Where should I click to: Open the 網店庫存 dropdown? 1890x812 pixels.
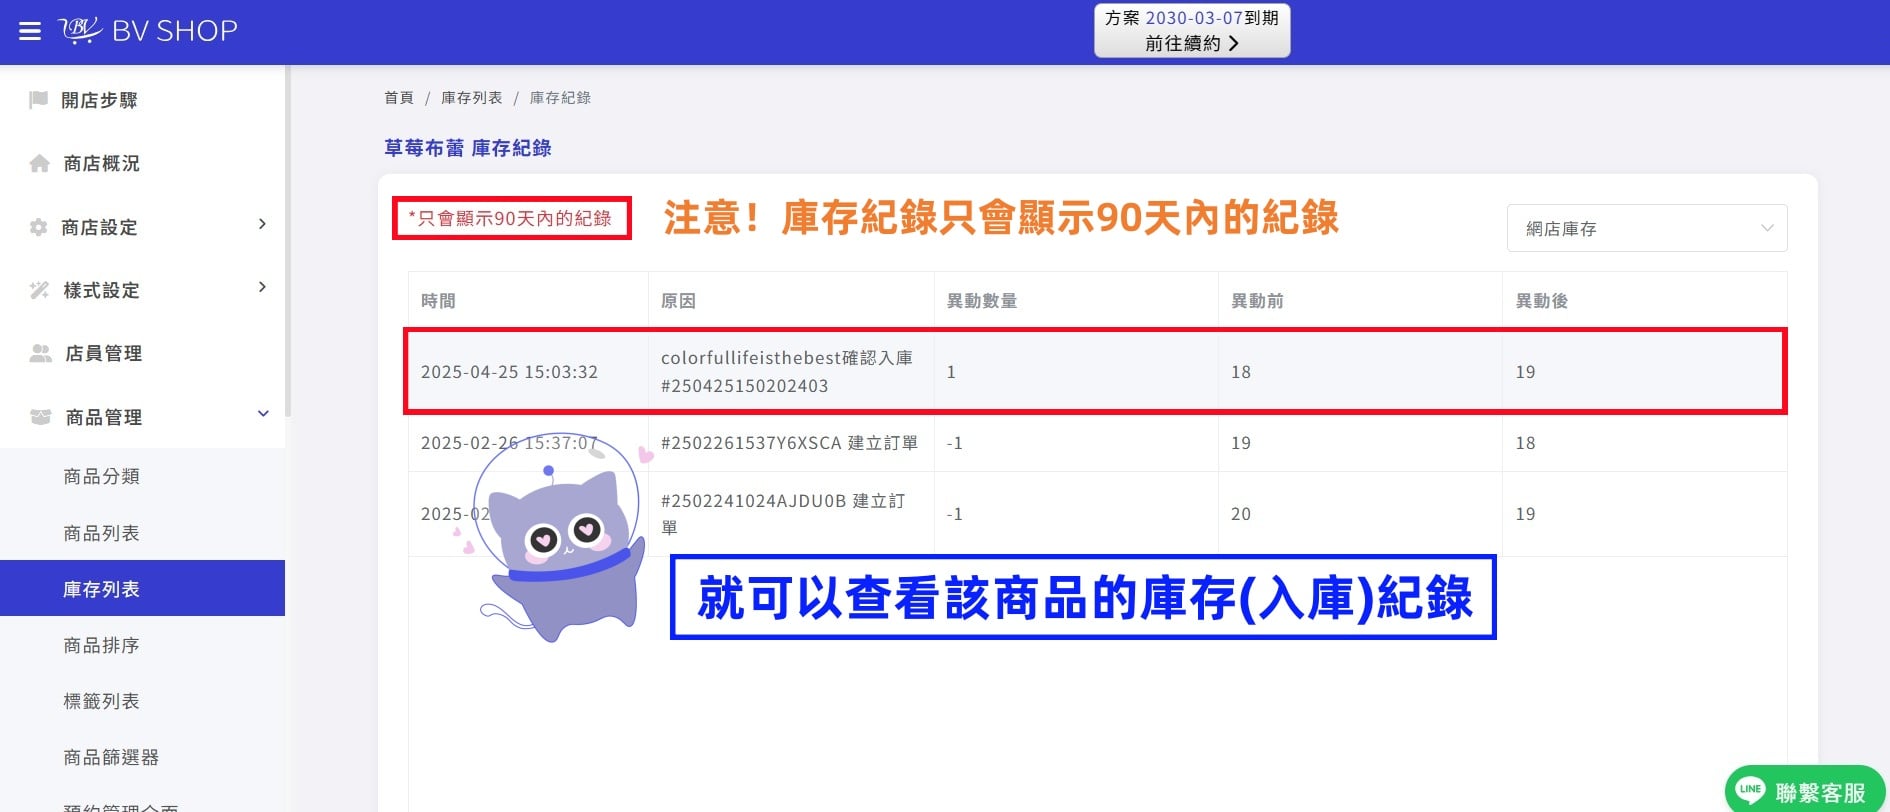[x=1646, y=228]
